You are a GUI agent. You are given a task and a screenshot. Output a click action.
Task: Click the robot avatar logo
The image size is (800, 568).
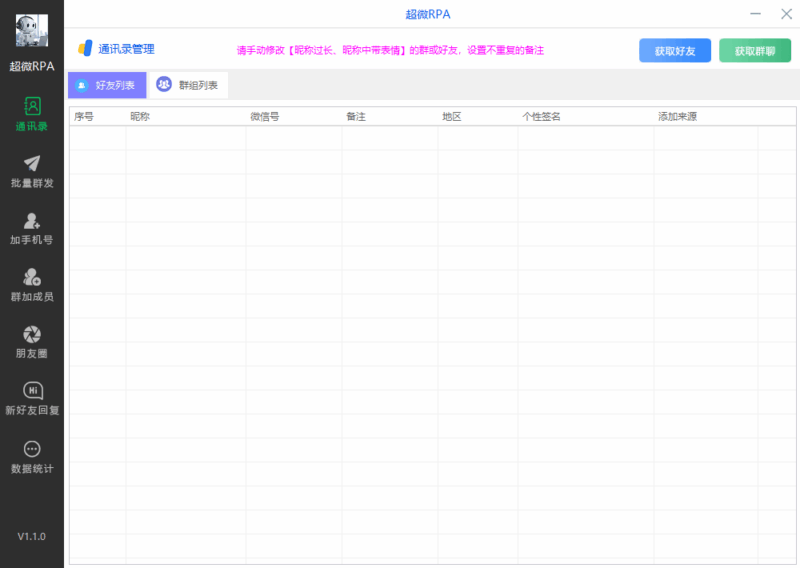coord(32,31)
